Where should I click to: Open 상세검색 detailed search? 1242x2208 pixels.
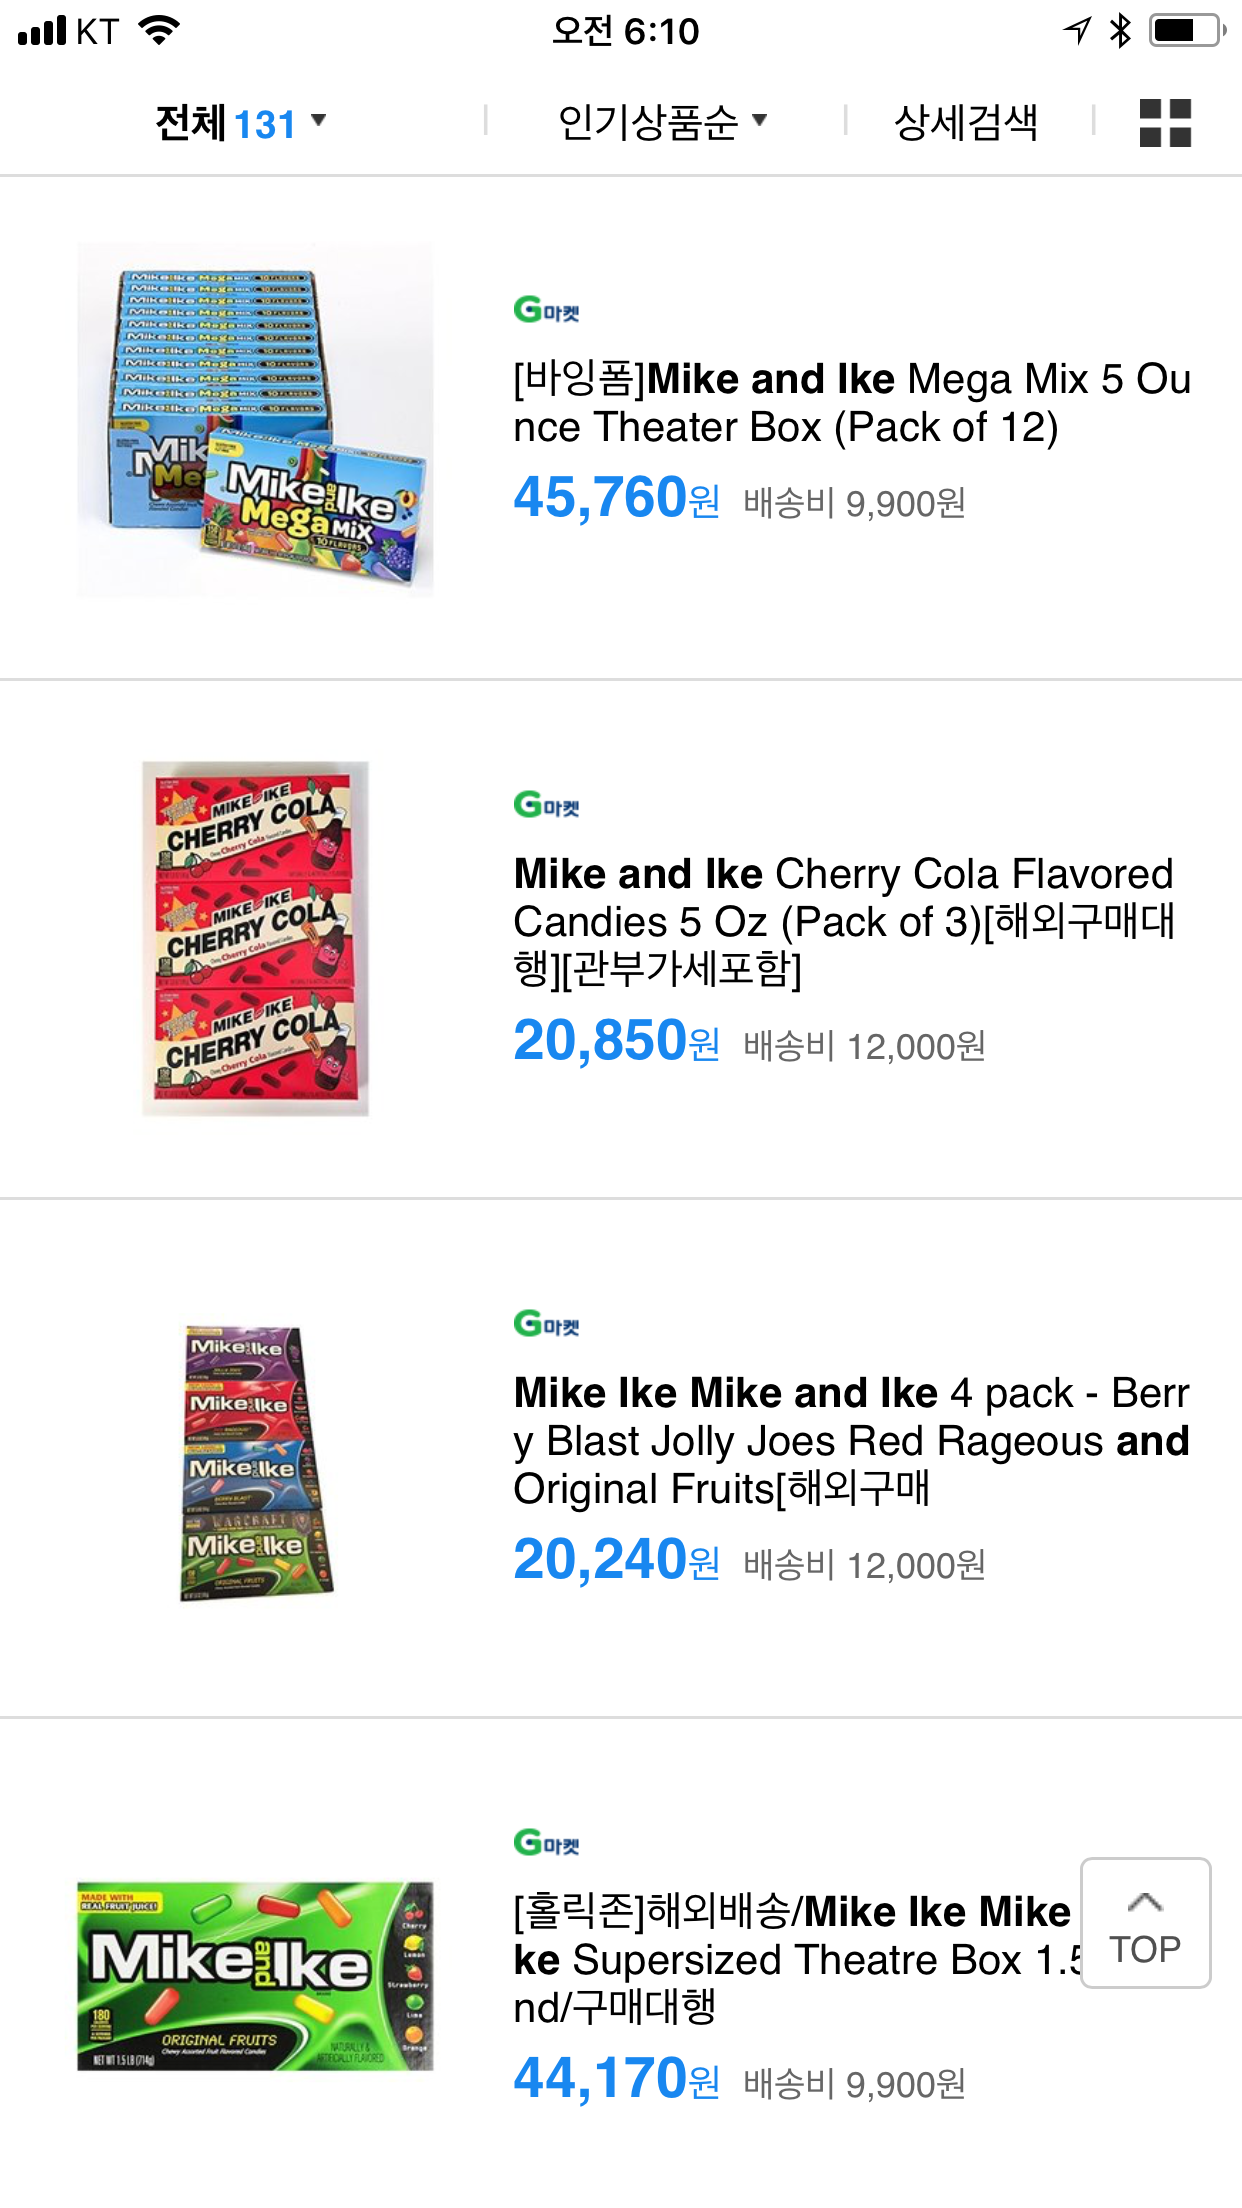tap(965, 123)
